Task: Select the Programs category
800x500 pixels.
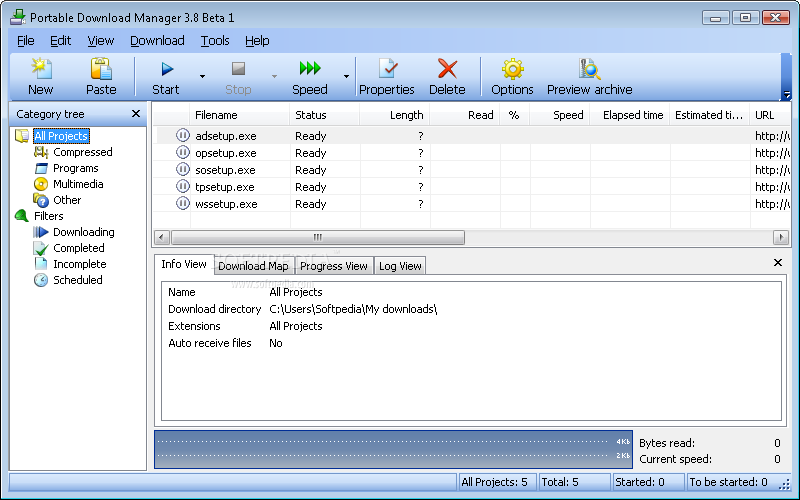Action: coord(76,168)
